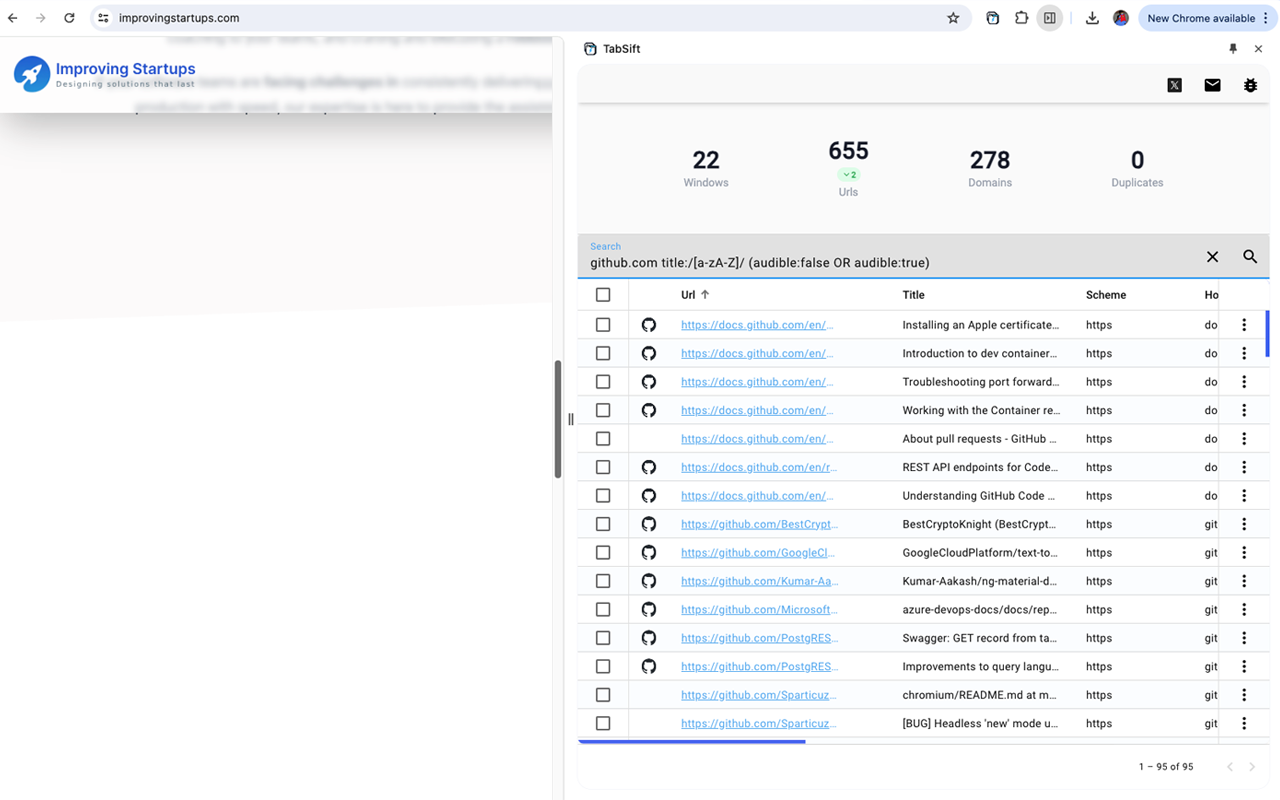This screenshot has height=800, width=1280.
Task: Open the github.com/Kumar-Aa link
Action: pos(759,581)
